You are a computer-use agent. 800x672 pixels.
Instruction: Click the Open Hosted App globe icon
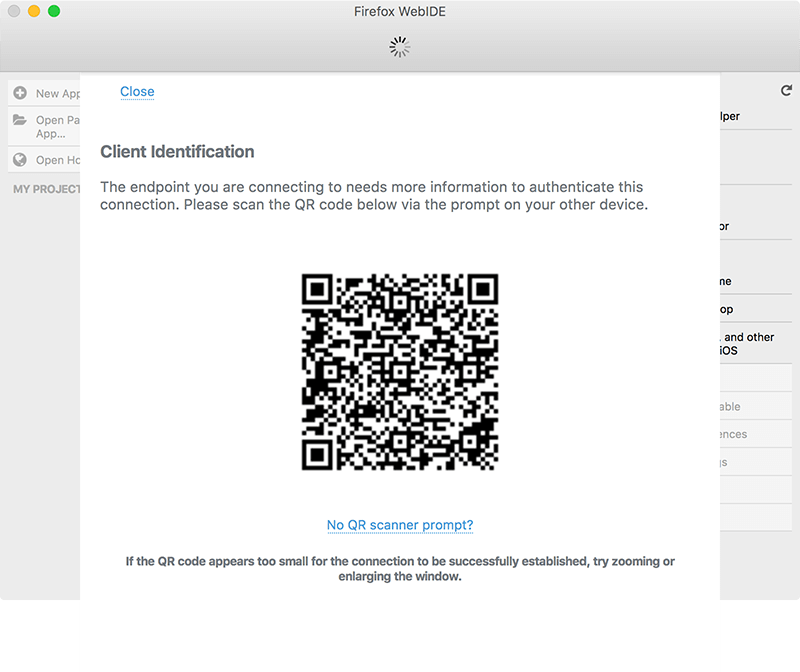pos(20,160)
